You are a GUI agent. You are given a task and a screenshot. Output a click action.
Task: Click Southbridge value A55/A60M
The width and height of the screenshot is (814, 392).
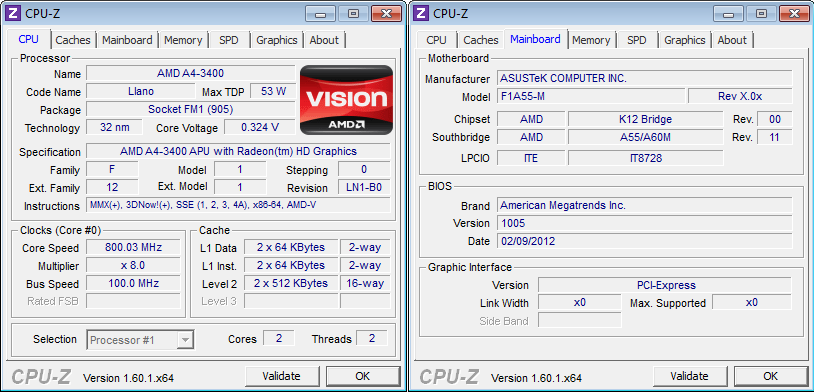coord(645,138)
